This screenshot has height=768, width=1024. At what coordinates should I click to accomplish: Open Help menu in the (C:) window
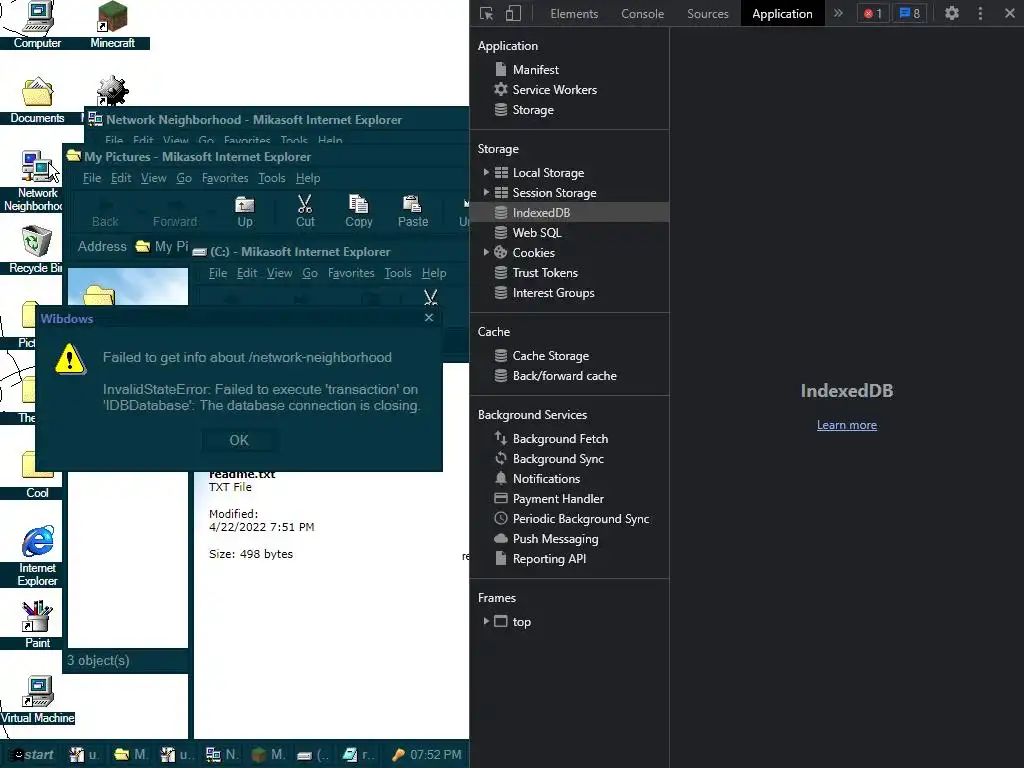[x=434, y=273]
